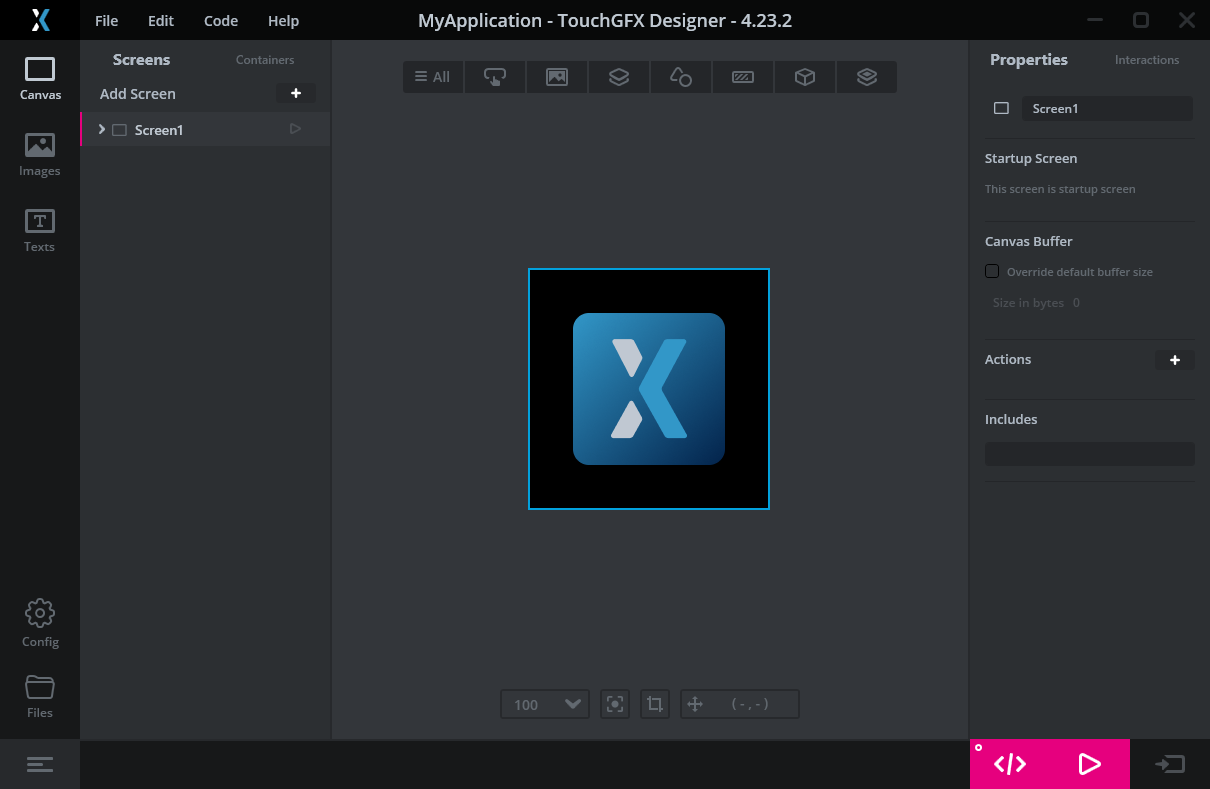
Task: Select the Images widget category icon
Action: [x=557, y=77]
